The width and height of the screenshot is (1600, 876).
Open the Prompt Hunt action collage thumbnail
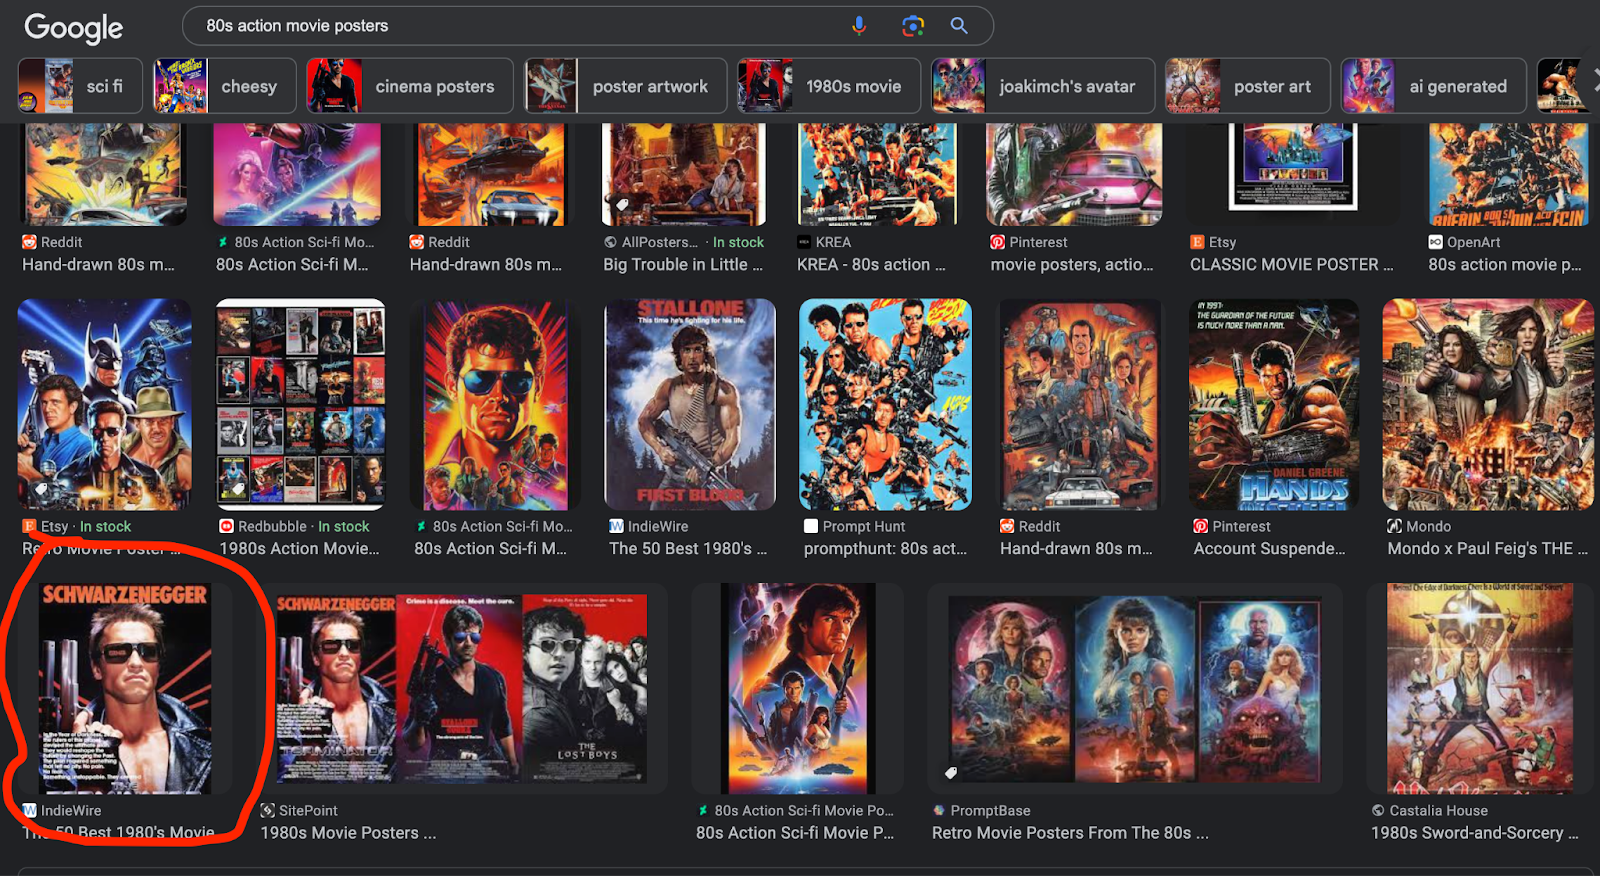[x=885, y=404]
